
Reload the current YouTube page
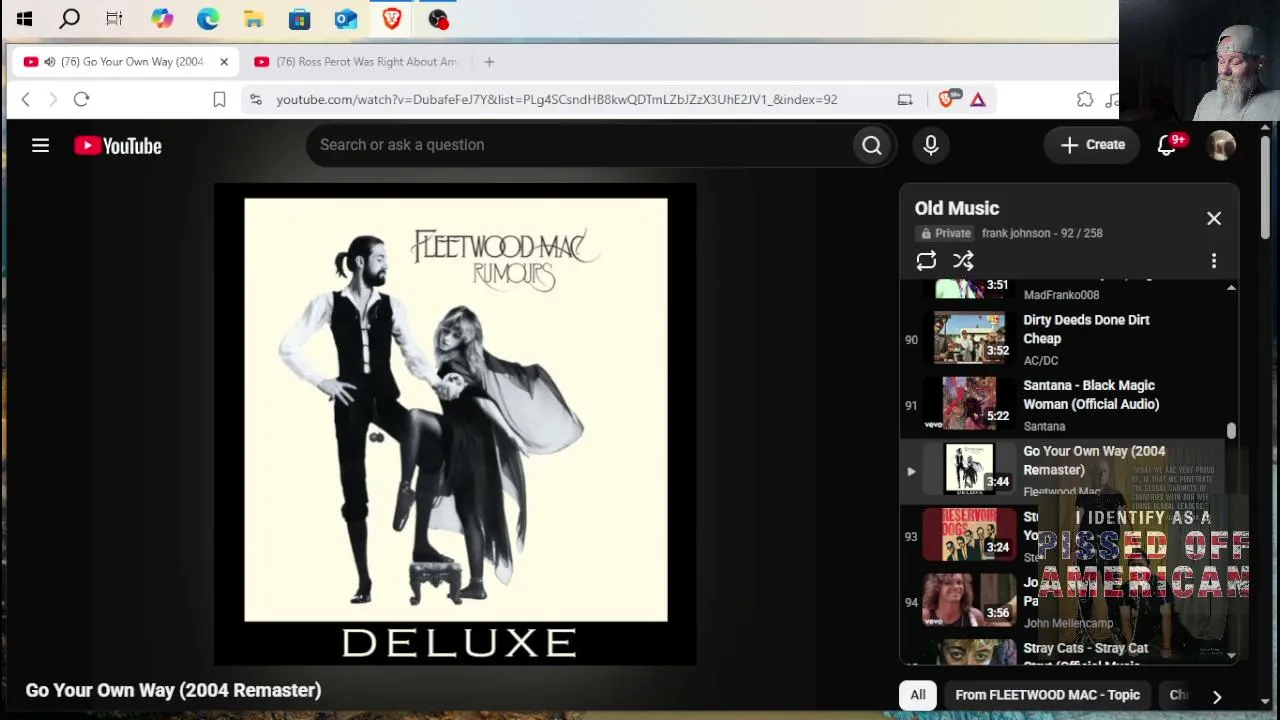point(82,99)
